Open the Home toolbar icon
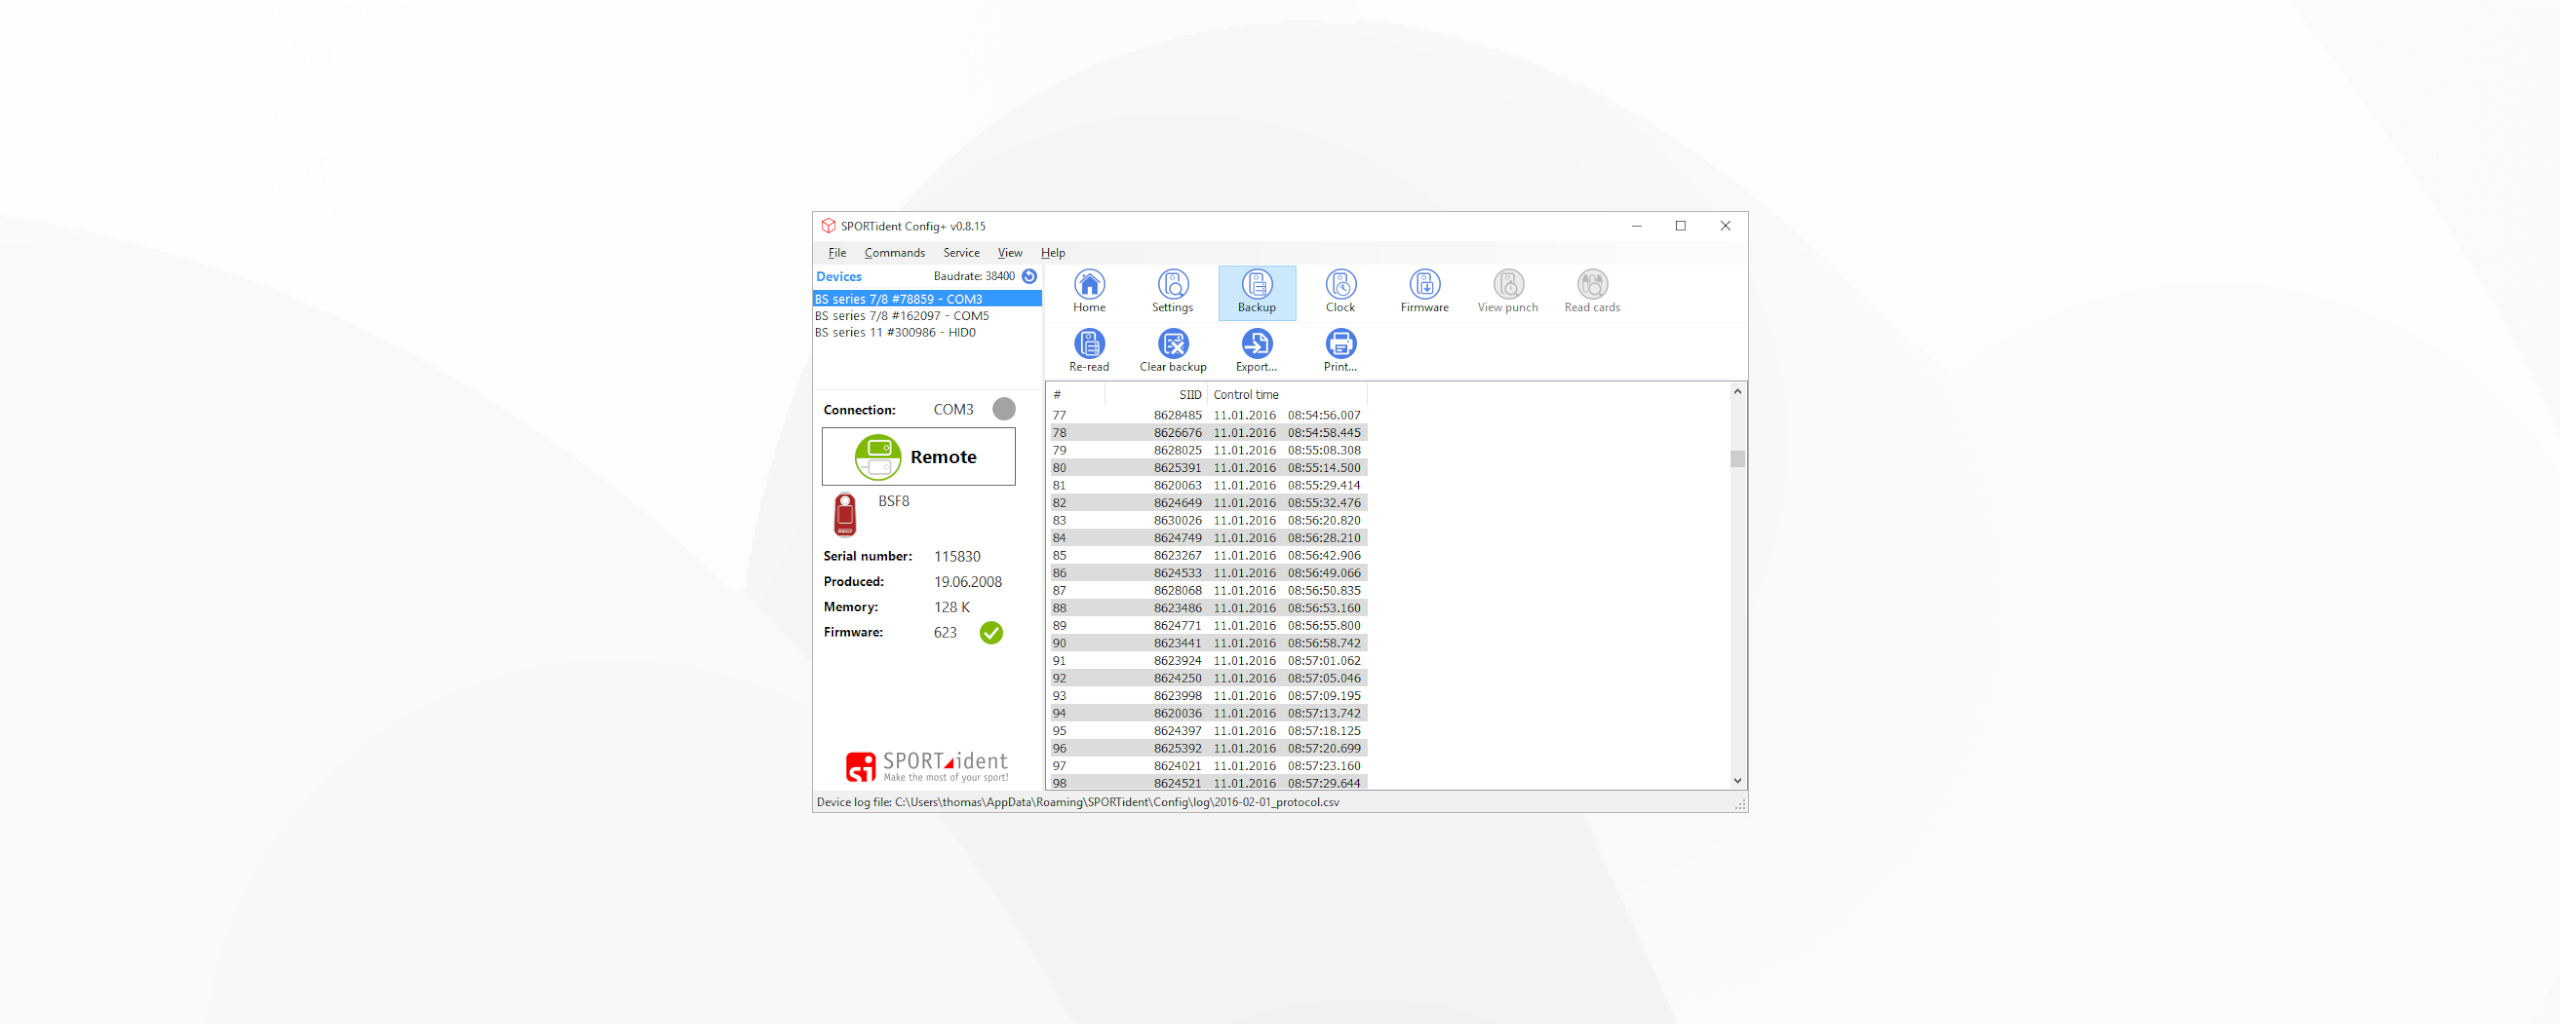Image resolution: width=2560 pixels, height=1024 pixels. click(x=1089, y=291)
